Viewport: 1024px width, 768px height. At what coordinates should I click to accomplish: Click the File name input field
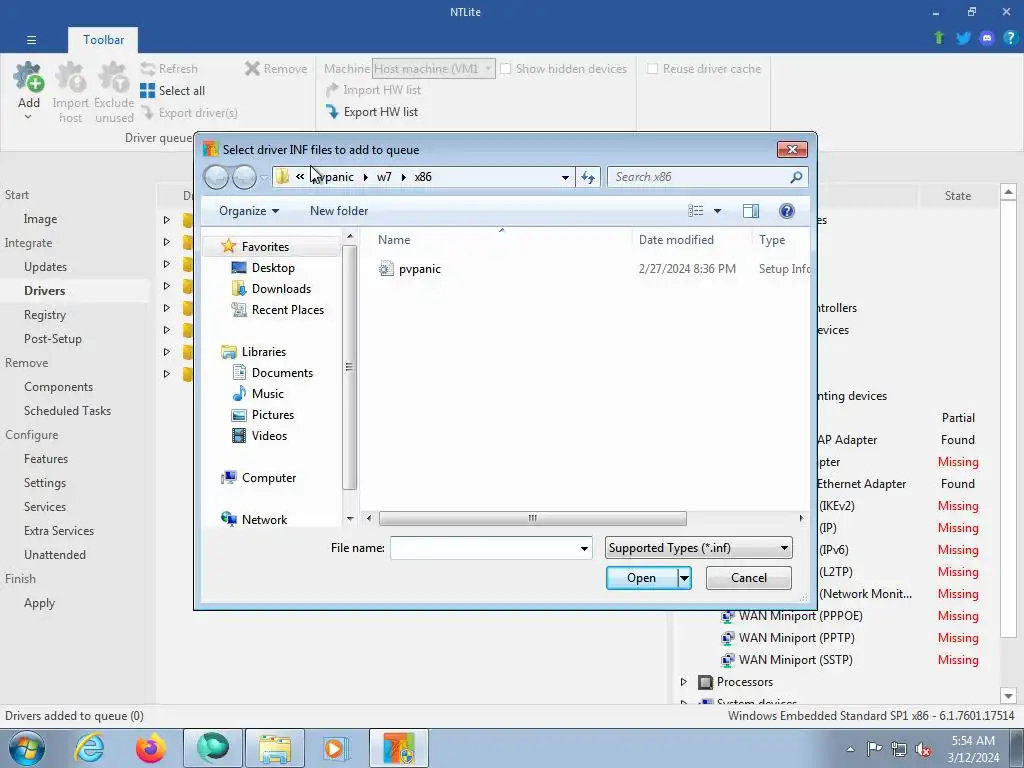click(484, 549)
